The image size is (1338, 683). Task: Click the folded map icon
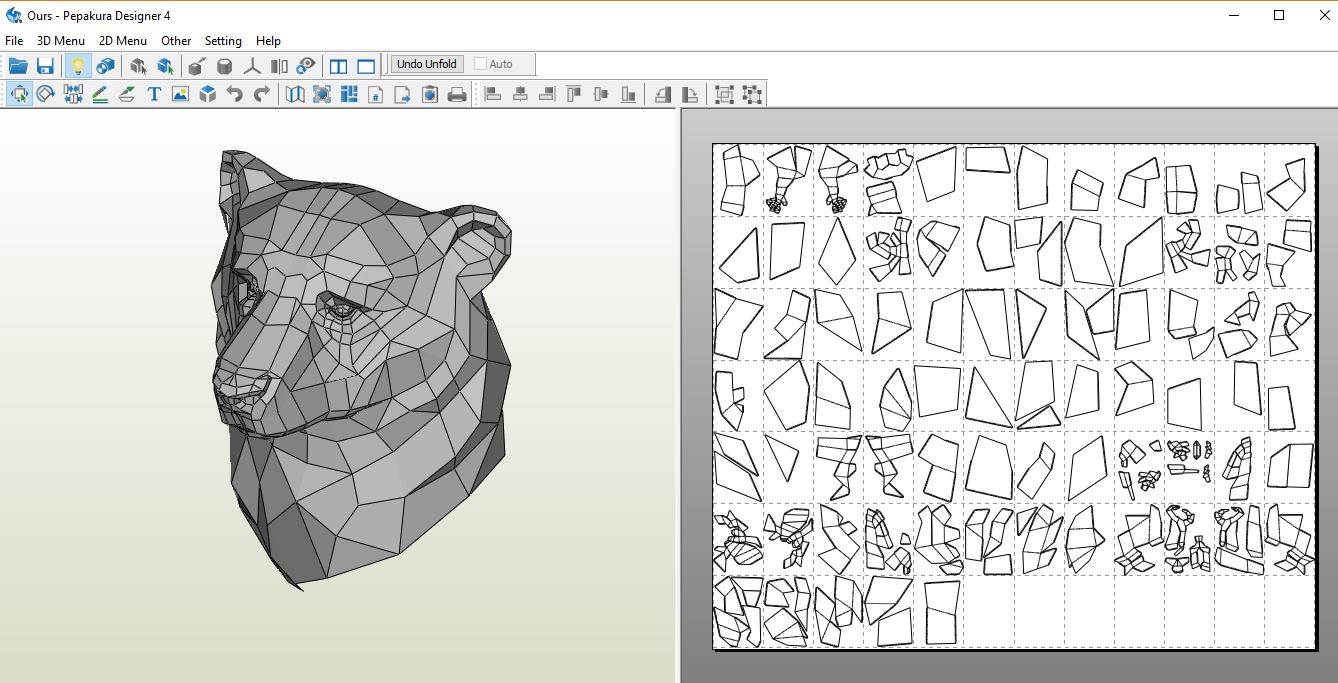pos(295,94)
